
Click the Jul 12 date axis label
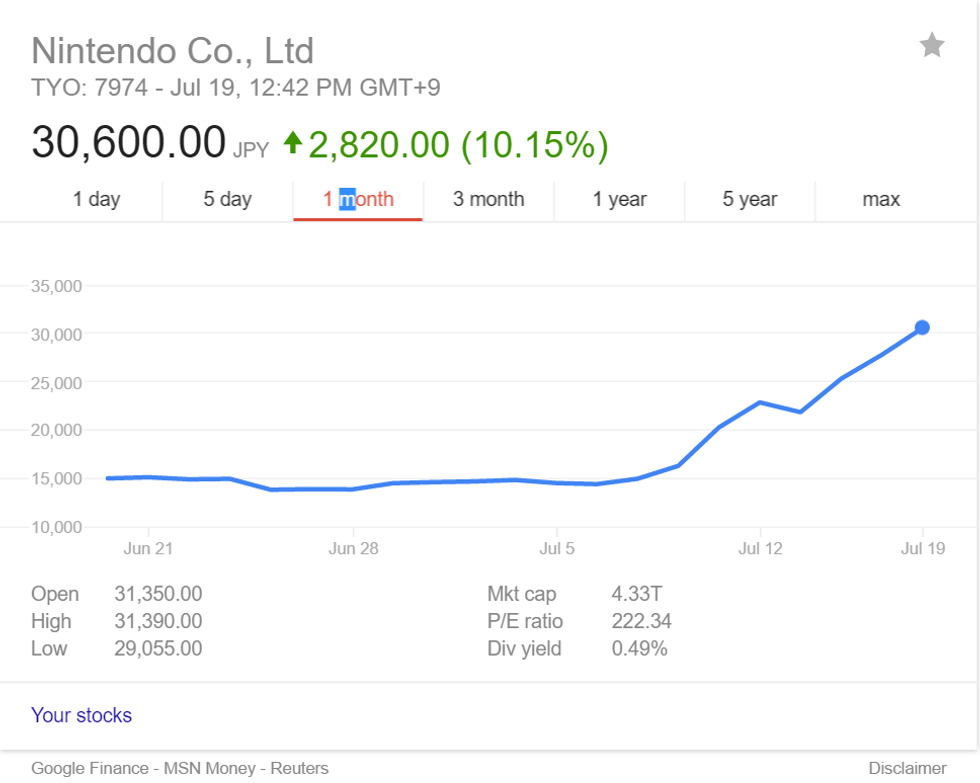pyautogui.click(x=760, y=548)
